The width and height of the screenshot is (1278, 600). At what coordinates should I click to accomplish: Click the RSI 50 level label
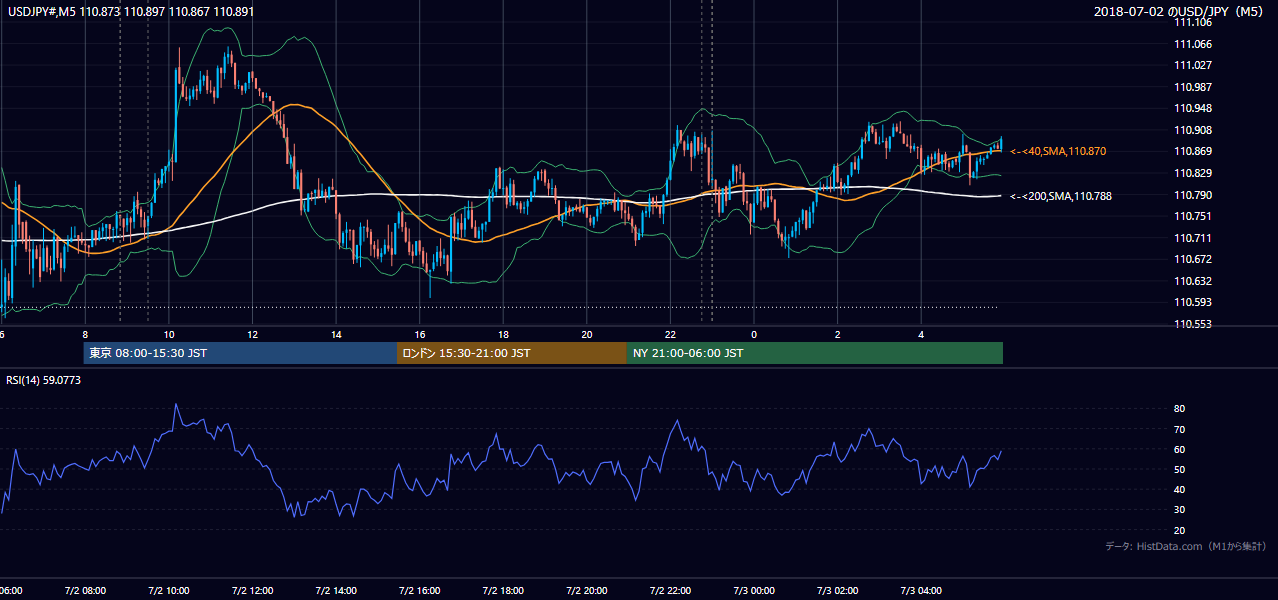coord(1180,469)
